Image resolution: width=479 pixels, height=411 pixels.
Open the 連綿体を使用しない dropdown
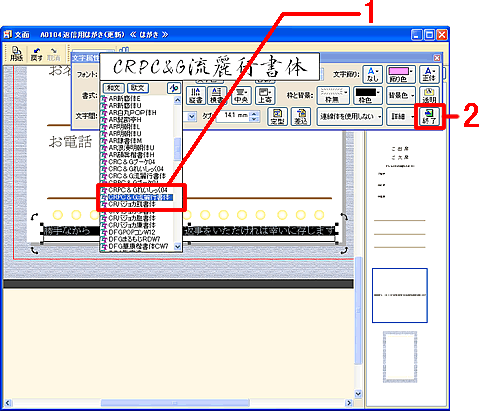click(350, 116)
